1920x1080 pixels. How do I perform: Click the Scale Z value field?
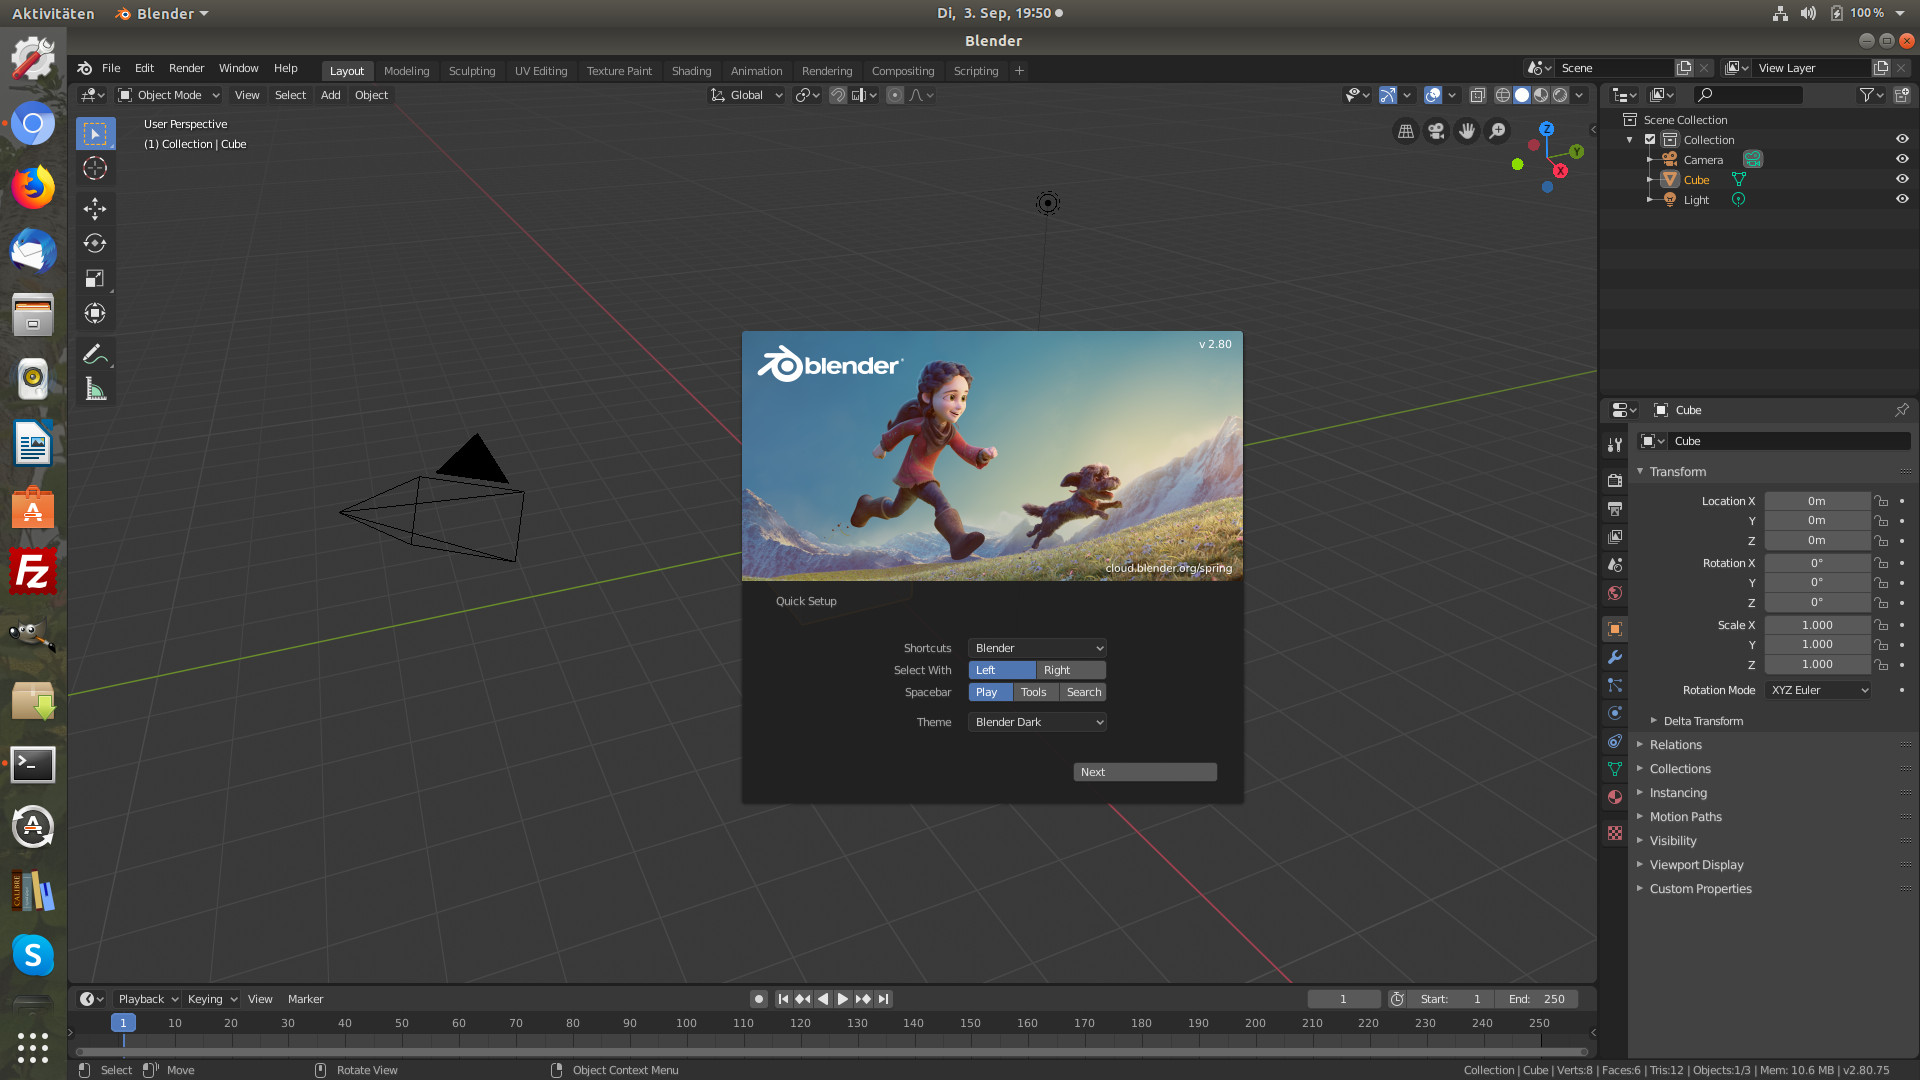1817,665
